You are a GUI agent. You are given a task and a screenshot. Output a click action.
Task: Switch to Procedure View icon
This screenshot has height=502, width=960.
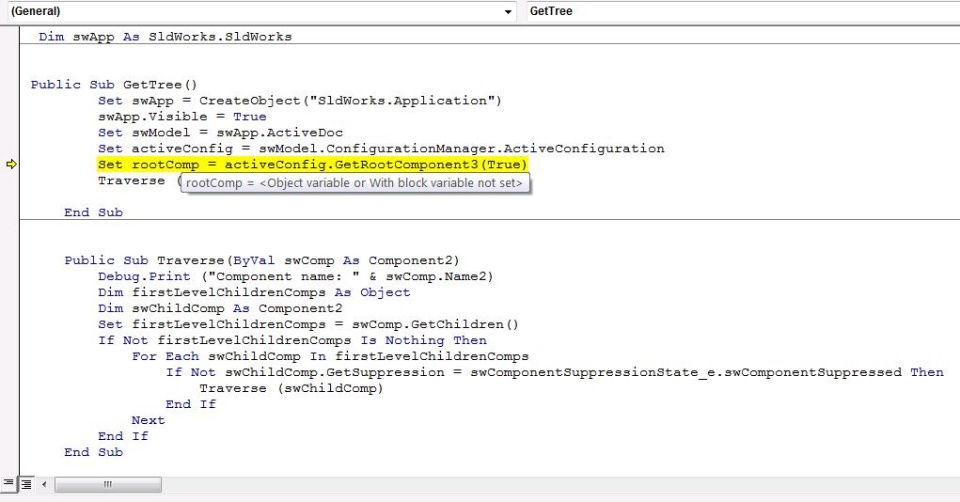click(8, 484)
